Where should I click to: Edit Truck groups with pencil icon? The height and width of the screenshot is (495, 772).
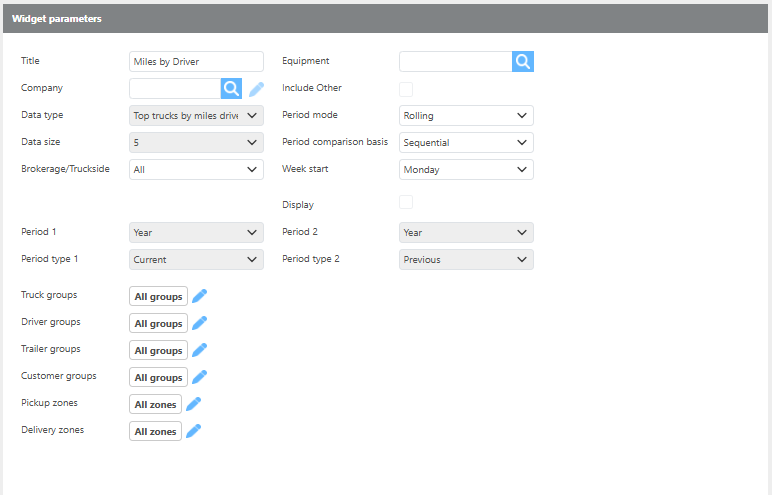click(199, 296)
